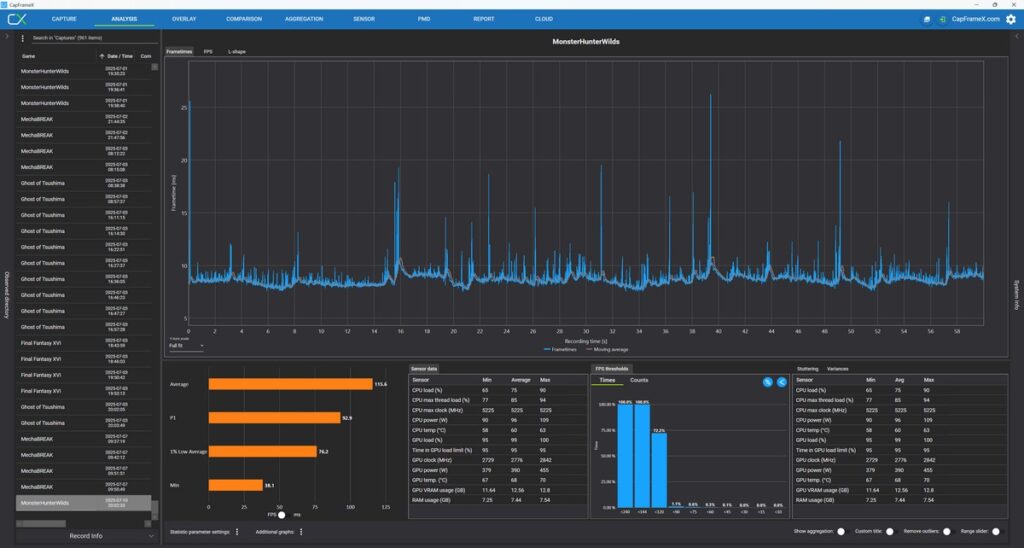Click the Date / Time column header
The image size is (1024, 548).
120,56
